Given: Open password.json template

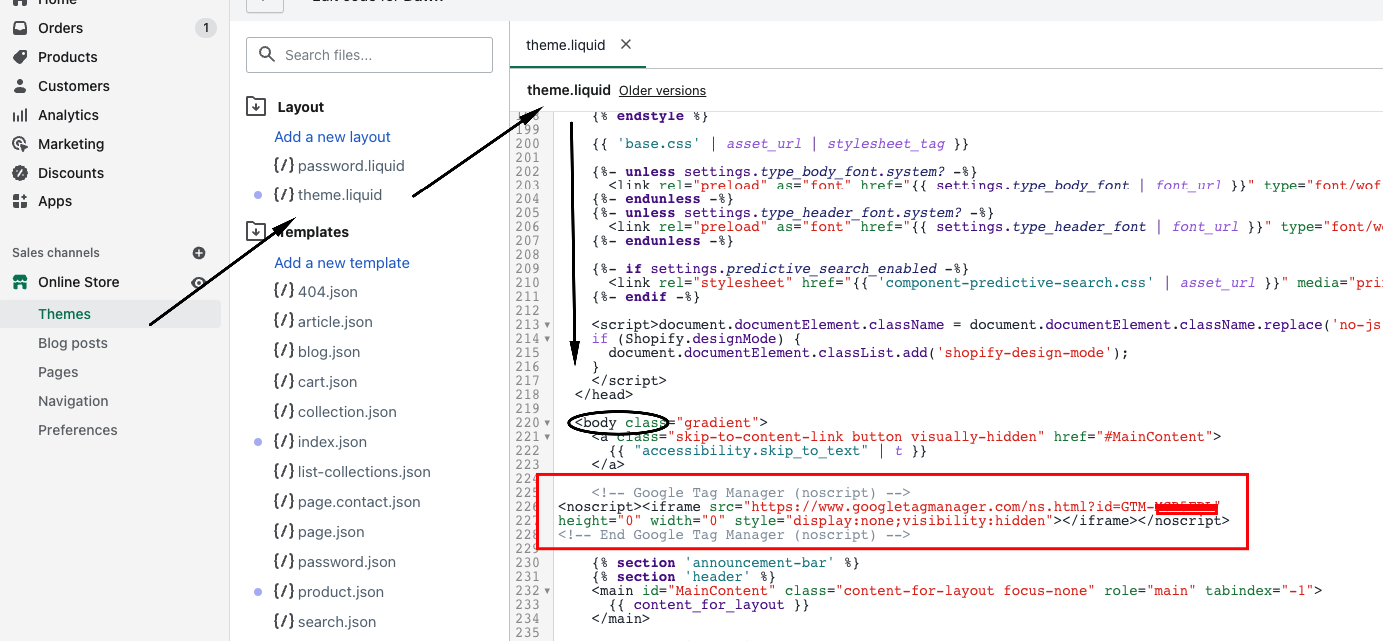Looking at the screenshot, I should tap(347, 562).
